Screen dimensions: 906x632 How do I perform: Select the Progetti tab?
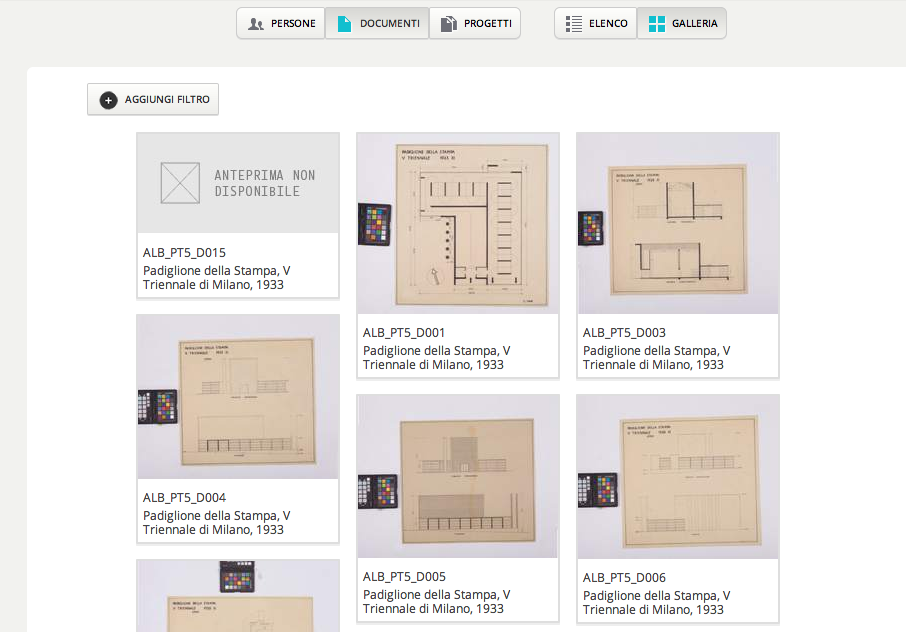(475, 23)
